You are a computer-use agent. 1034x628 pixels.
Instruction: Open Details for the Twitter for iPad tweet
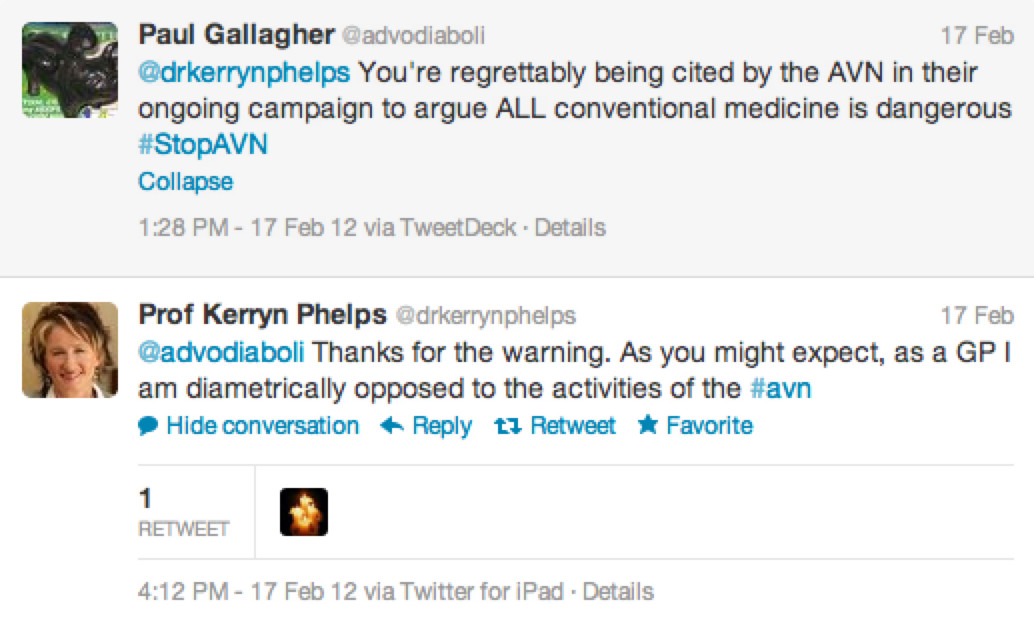pos(618,591)
